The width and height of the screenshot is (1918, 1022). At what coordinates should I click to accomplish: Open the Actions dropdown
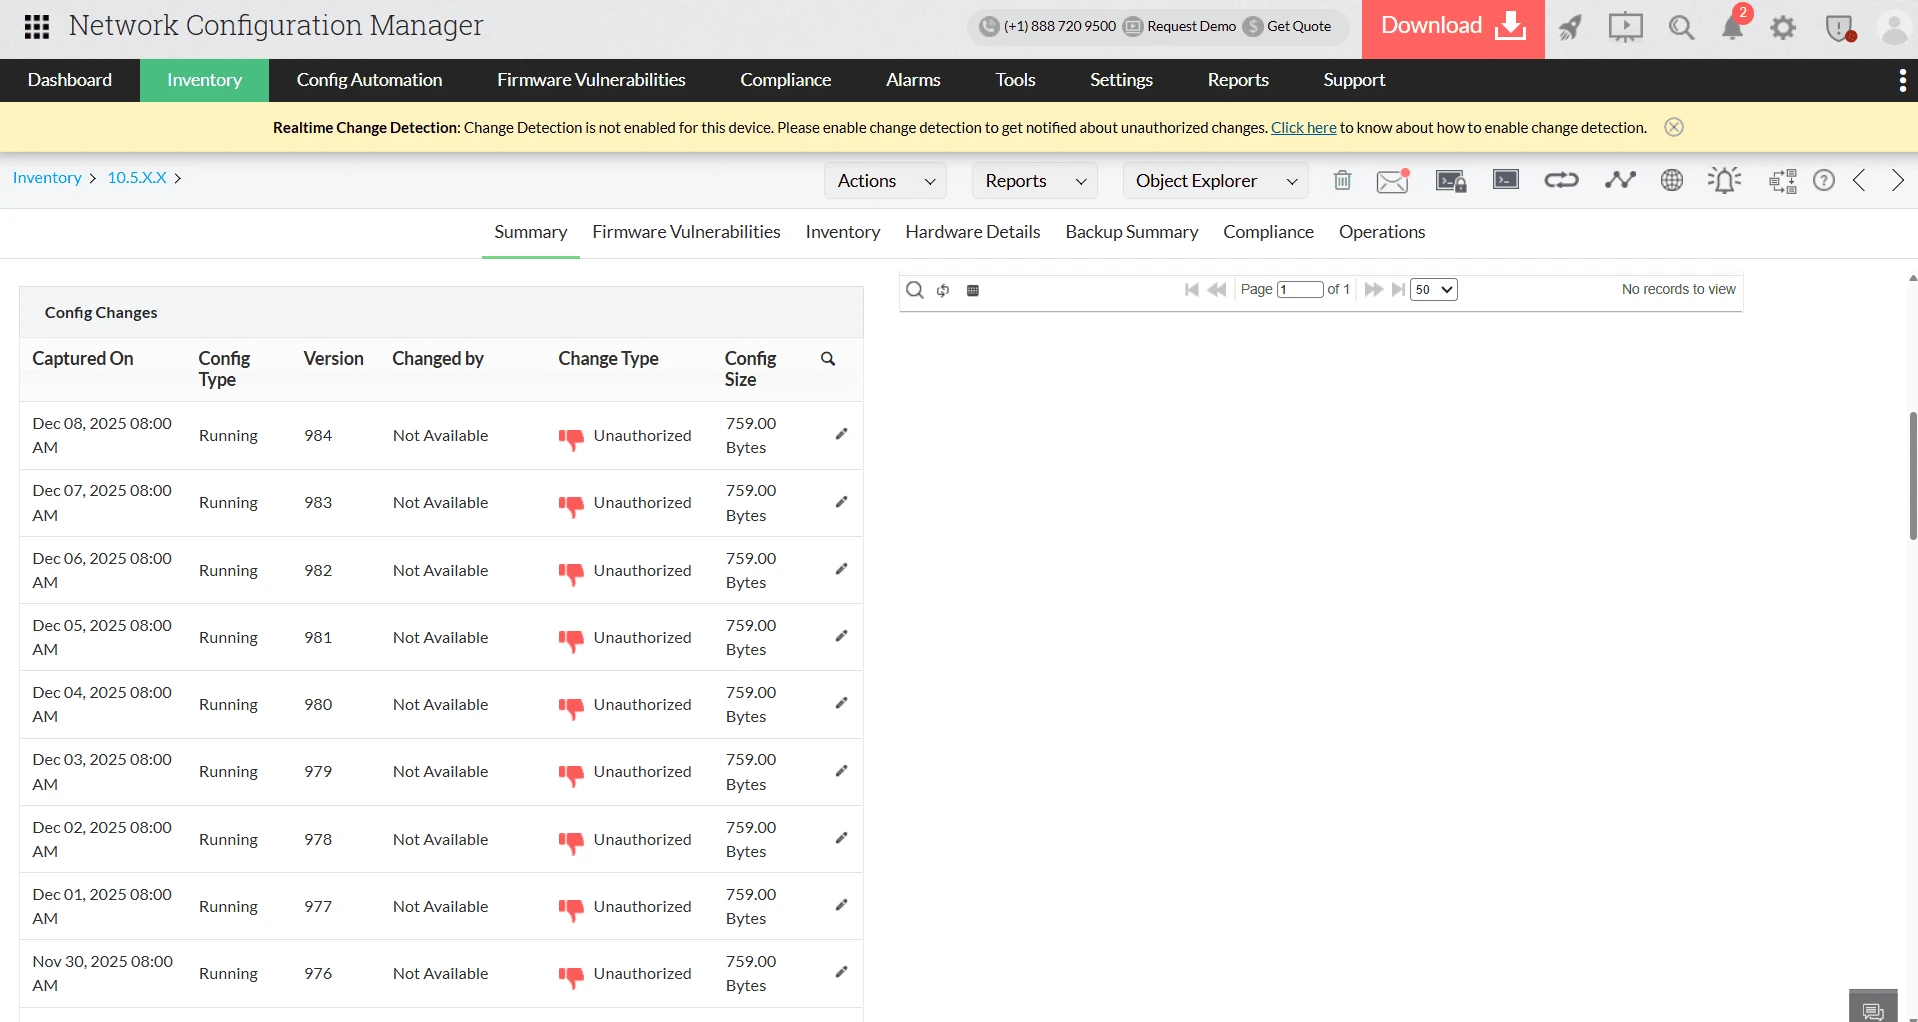(x=884, y=180)
